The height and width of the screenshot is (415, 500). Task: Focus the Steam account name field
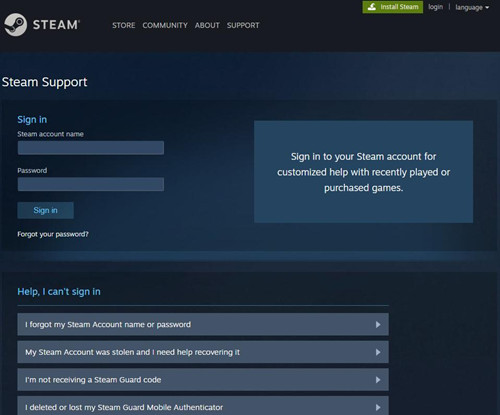tap(91, 148)
